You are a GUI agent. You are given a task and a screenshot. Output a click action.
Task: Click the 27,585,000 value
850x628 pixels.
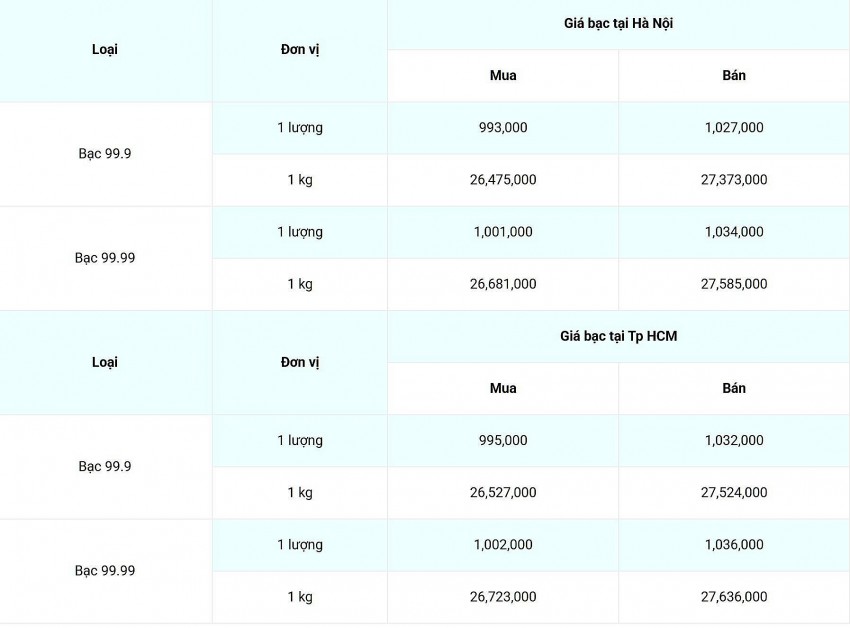pyautogui.click(x=734, y=284)
